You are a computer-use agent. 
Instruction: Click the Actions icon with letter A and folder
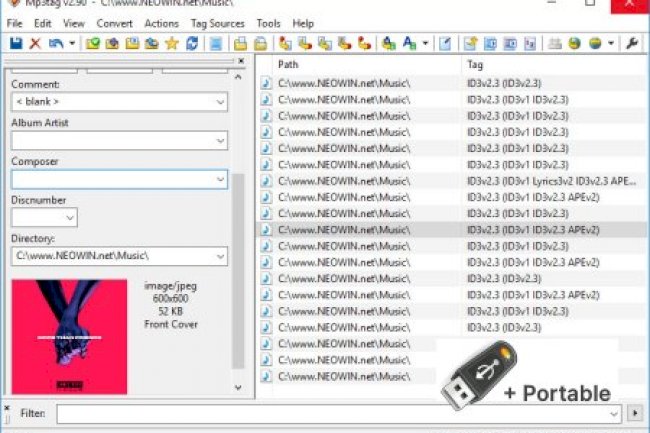tap(388, 43)
